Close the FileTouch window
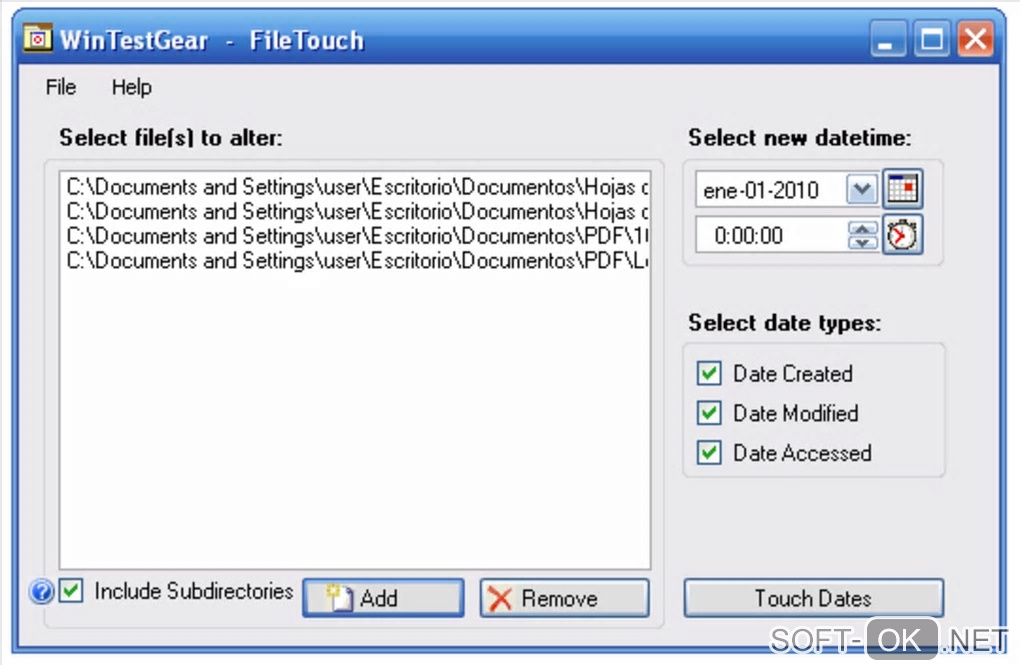The image size is (1020, 665). point(975,39)
